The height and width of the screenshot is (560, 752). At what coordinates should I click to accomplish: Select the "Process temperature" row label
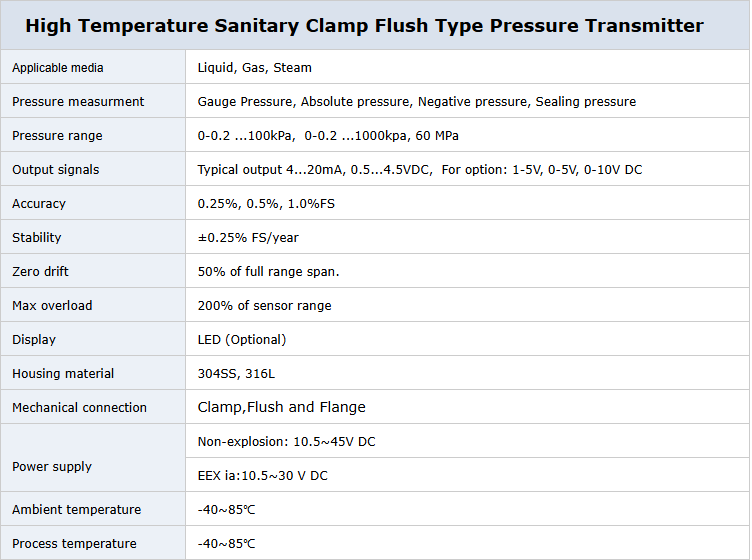[74, 544]
